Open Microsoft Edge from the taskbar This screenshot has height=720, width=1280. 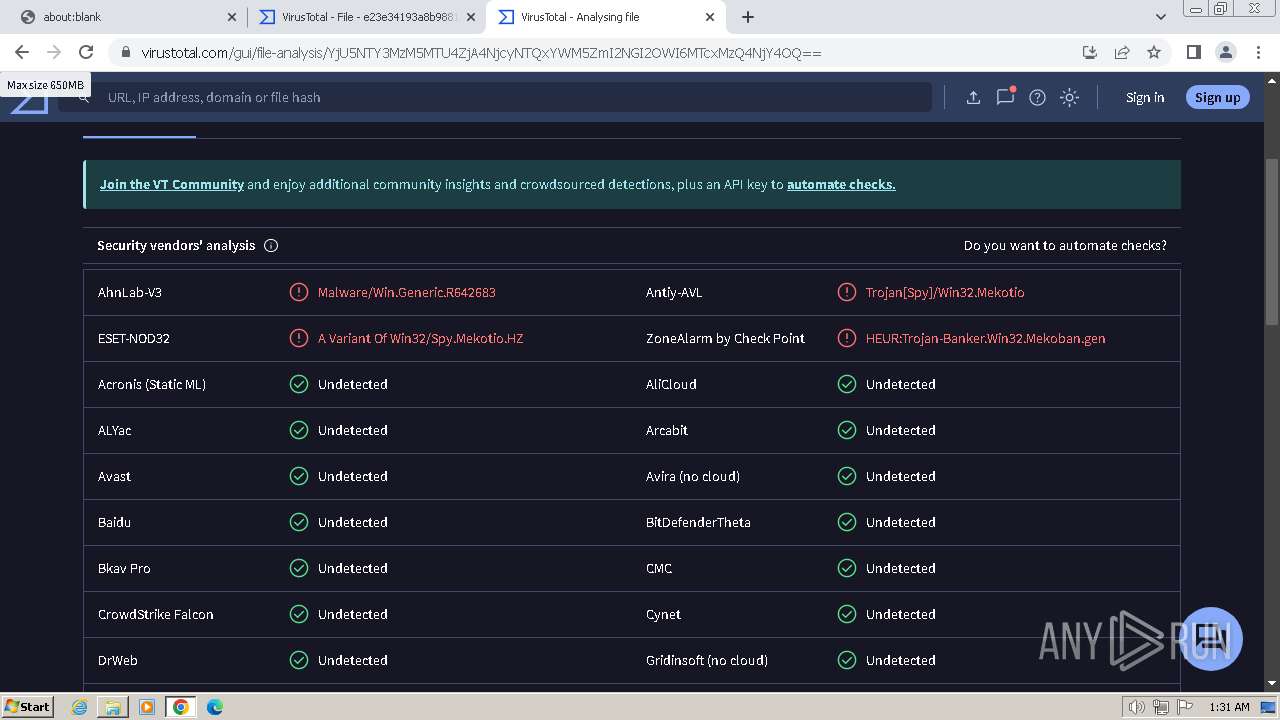point(214,707)
